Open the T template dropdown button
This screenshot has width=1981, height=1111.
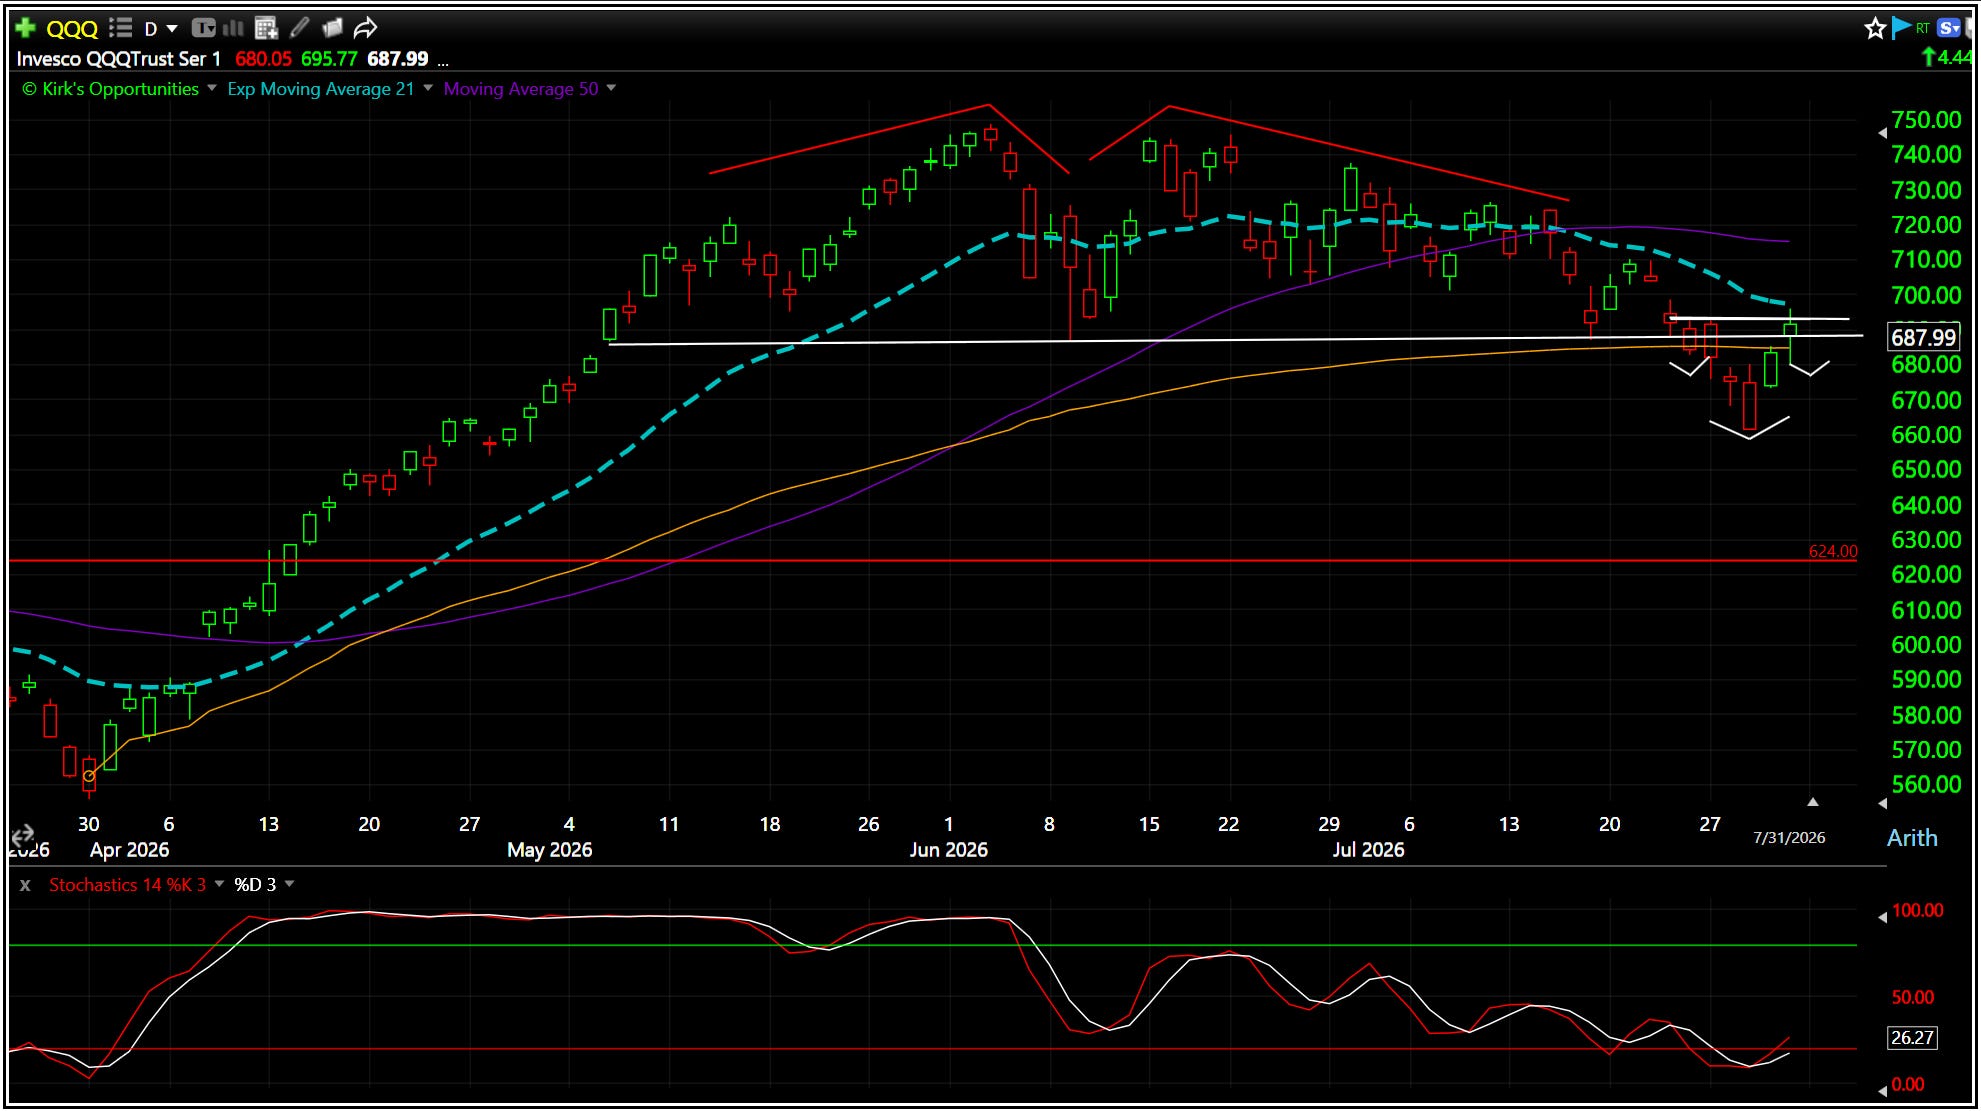coord(203,28)
